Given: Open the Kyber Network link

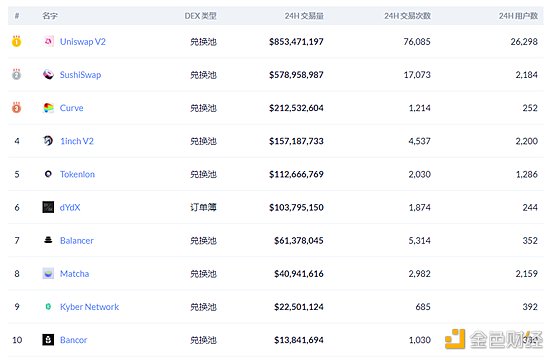Looking at the screenshot, I should click(89, 307).
